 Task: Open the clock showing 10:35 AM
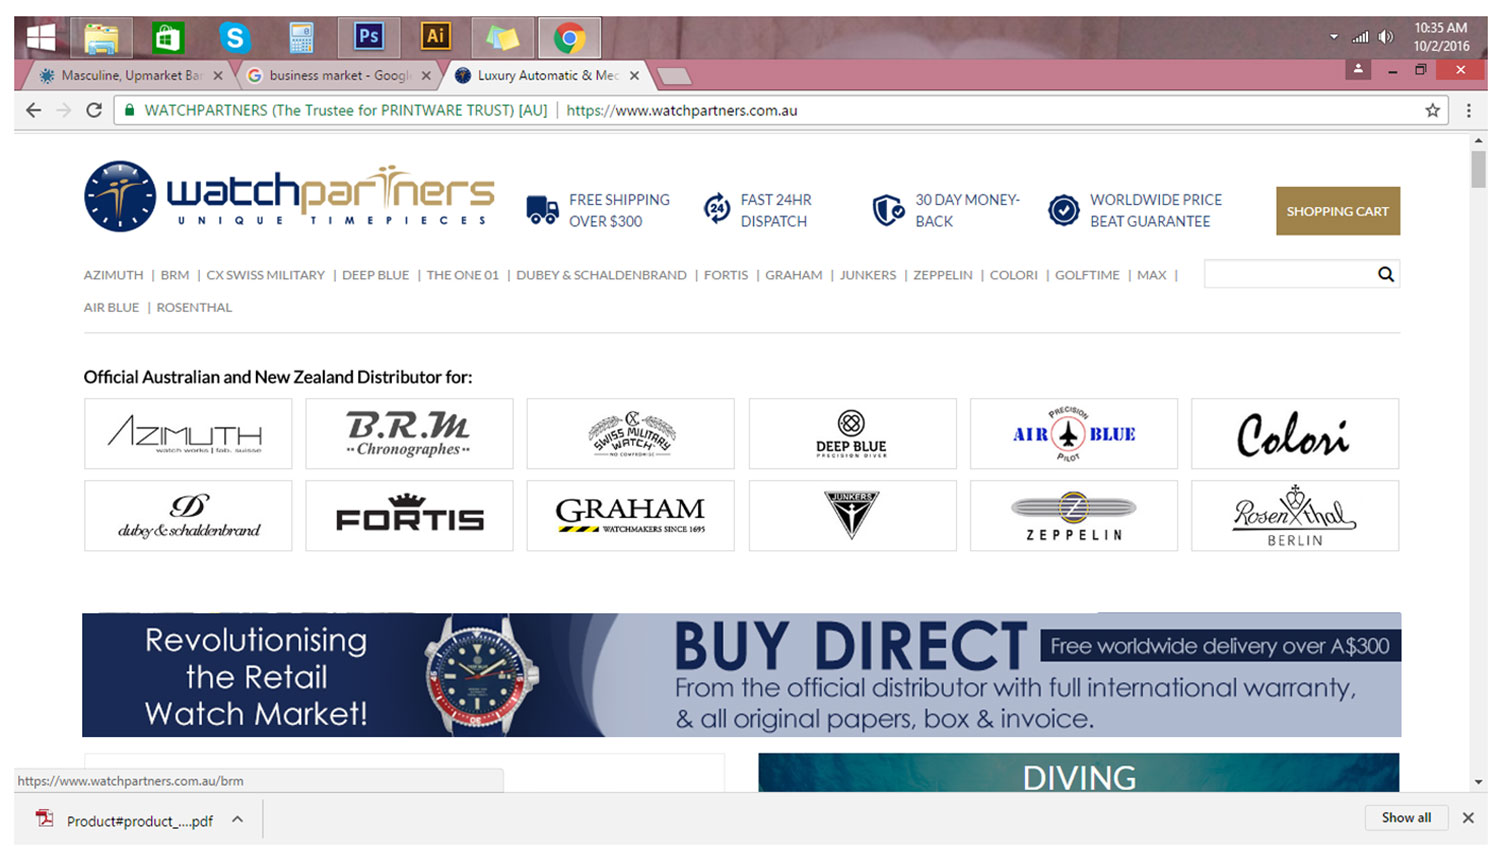click(x=1441, y=37)
